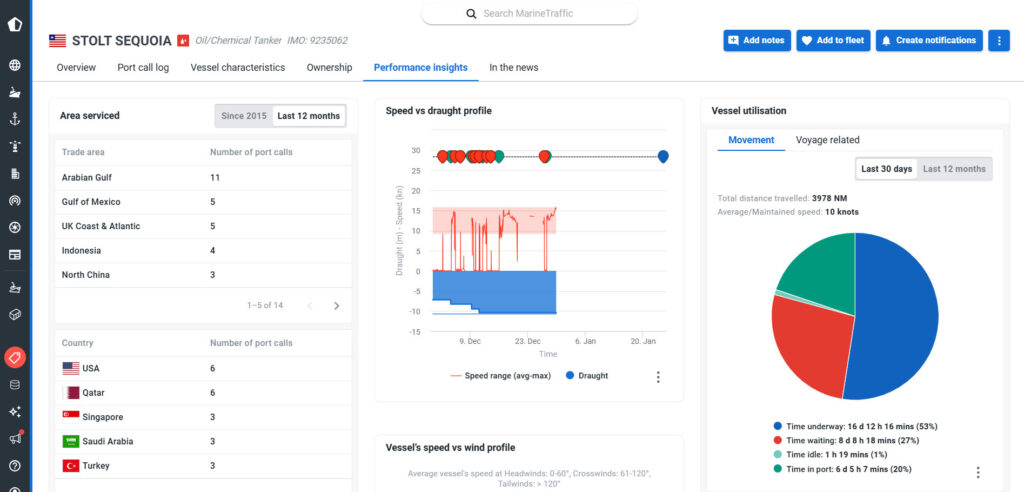Open Vessel utilisation pie chart options menu
1024x492 pixels.
pos(978,472)
